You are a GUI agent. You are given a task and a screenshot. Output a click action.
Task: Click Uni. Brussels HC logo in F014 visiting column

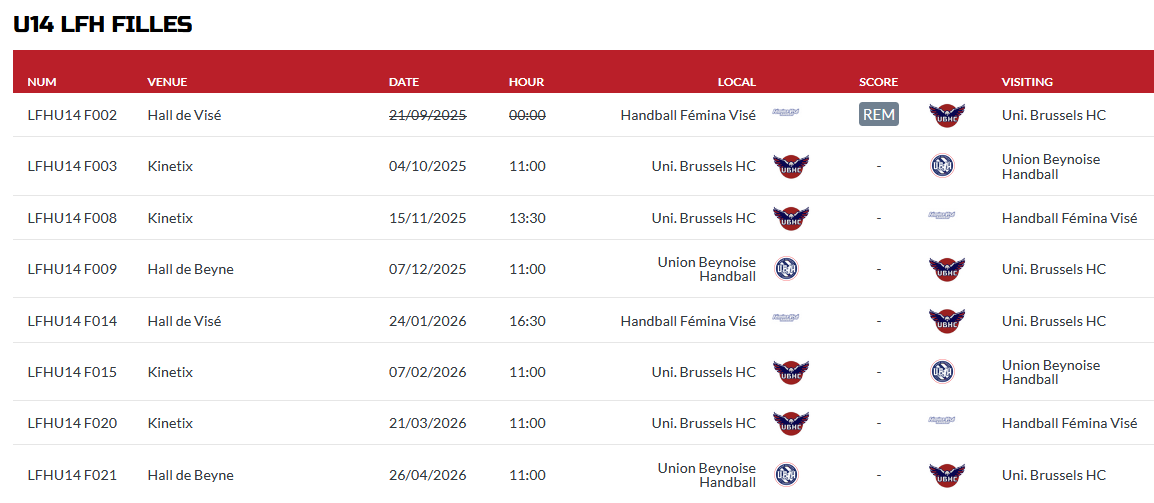pos(947,321)
